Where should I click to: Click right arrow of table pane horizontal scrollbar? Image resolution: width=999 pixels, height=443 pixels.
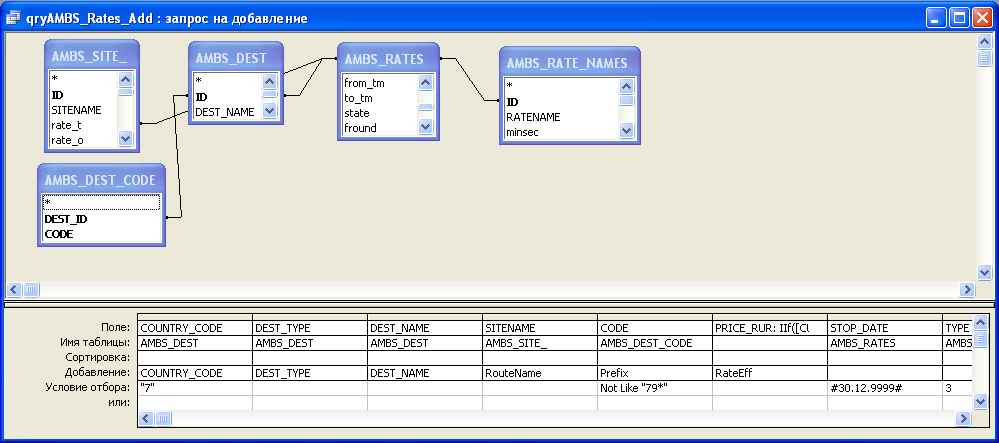coord(966,289)
